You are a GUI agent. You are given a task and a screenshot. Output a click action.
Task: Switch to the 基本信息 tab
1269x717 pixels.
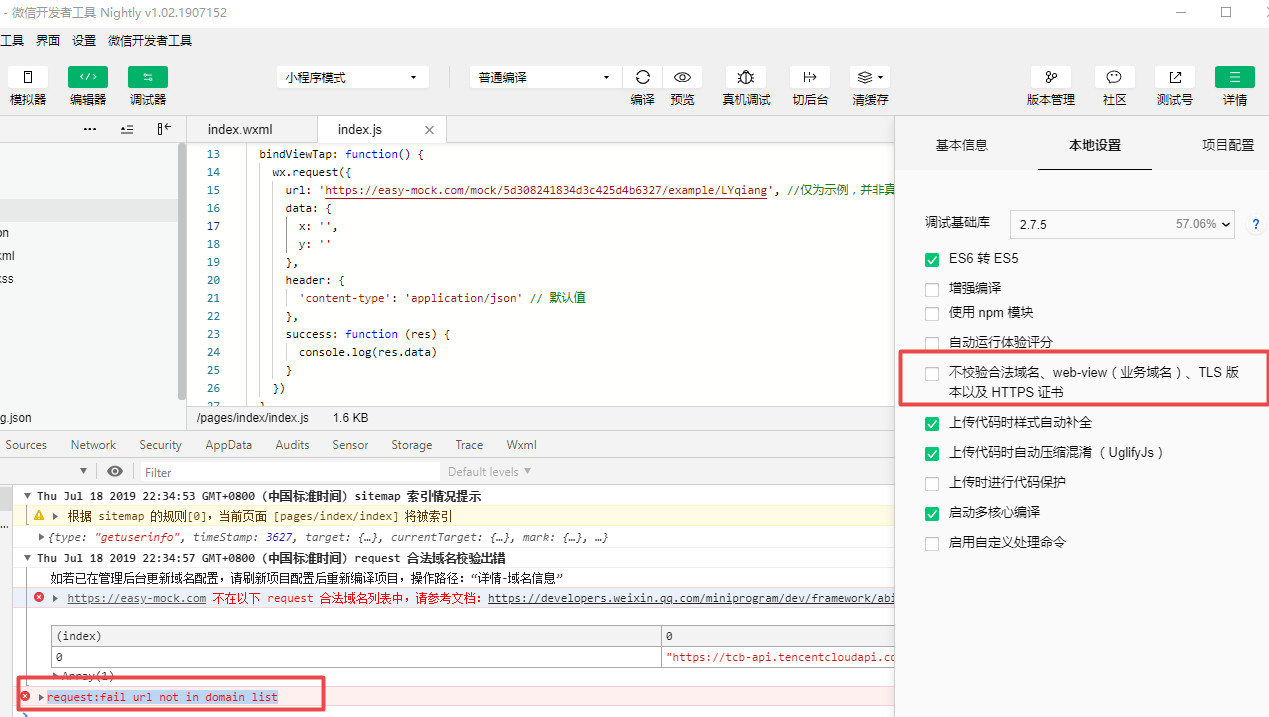pyautogui.click(x=961, y=145)
